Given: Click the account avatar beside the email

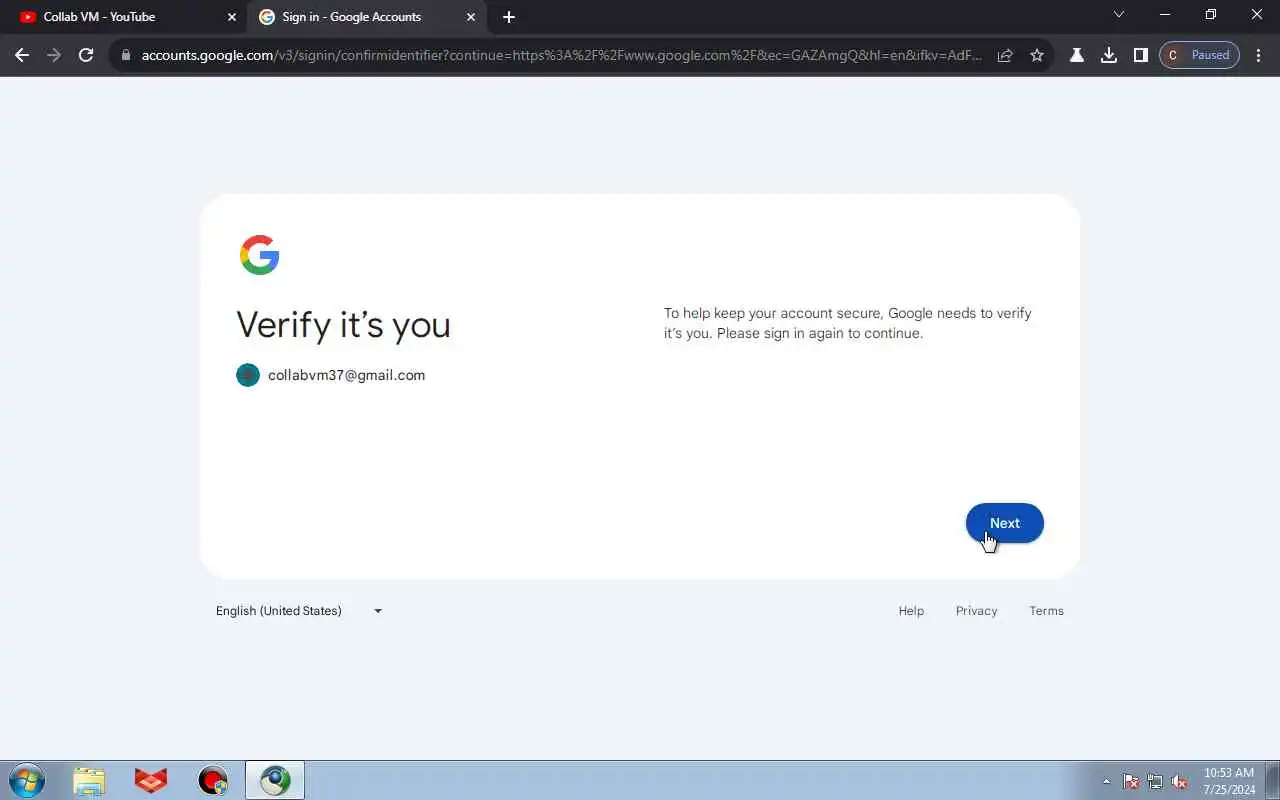Looking at the screenshot, I should (248, 375).
